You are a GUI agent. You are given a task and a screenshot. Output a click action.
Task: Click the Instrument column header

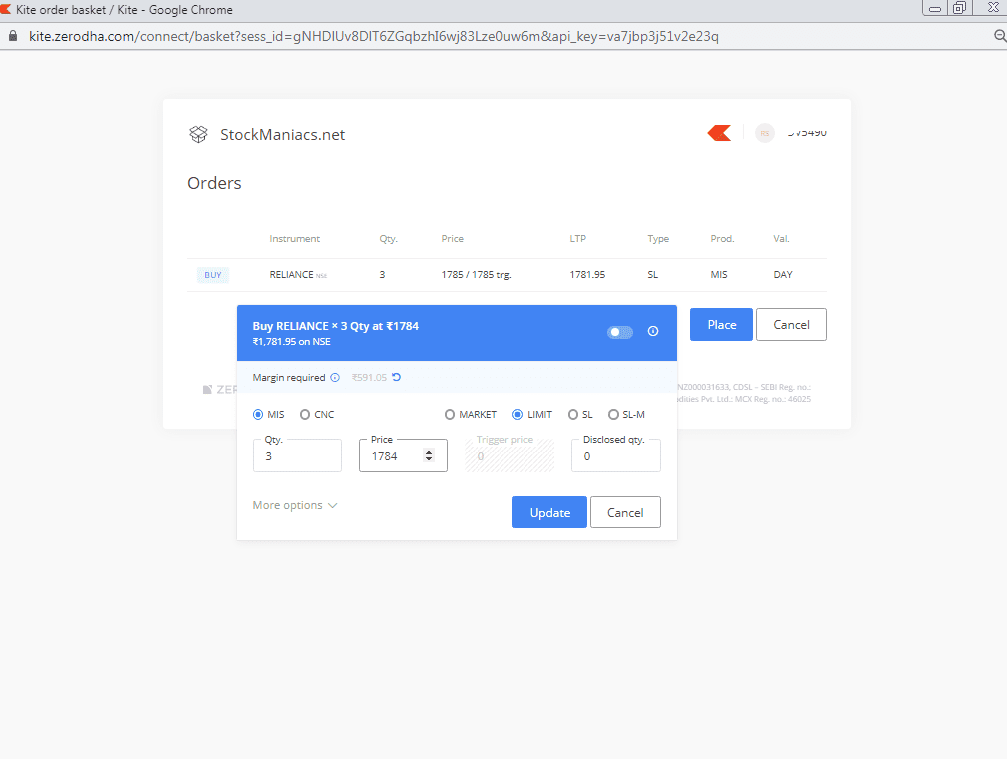click(294, 239)
